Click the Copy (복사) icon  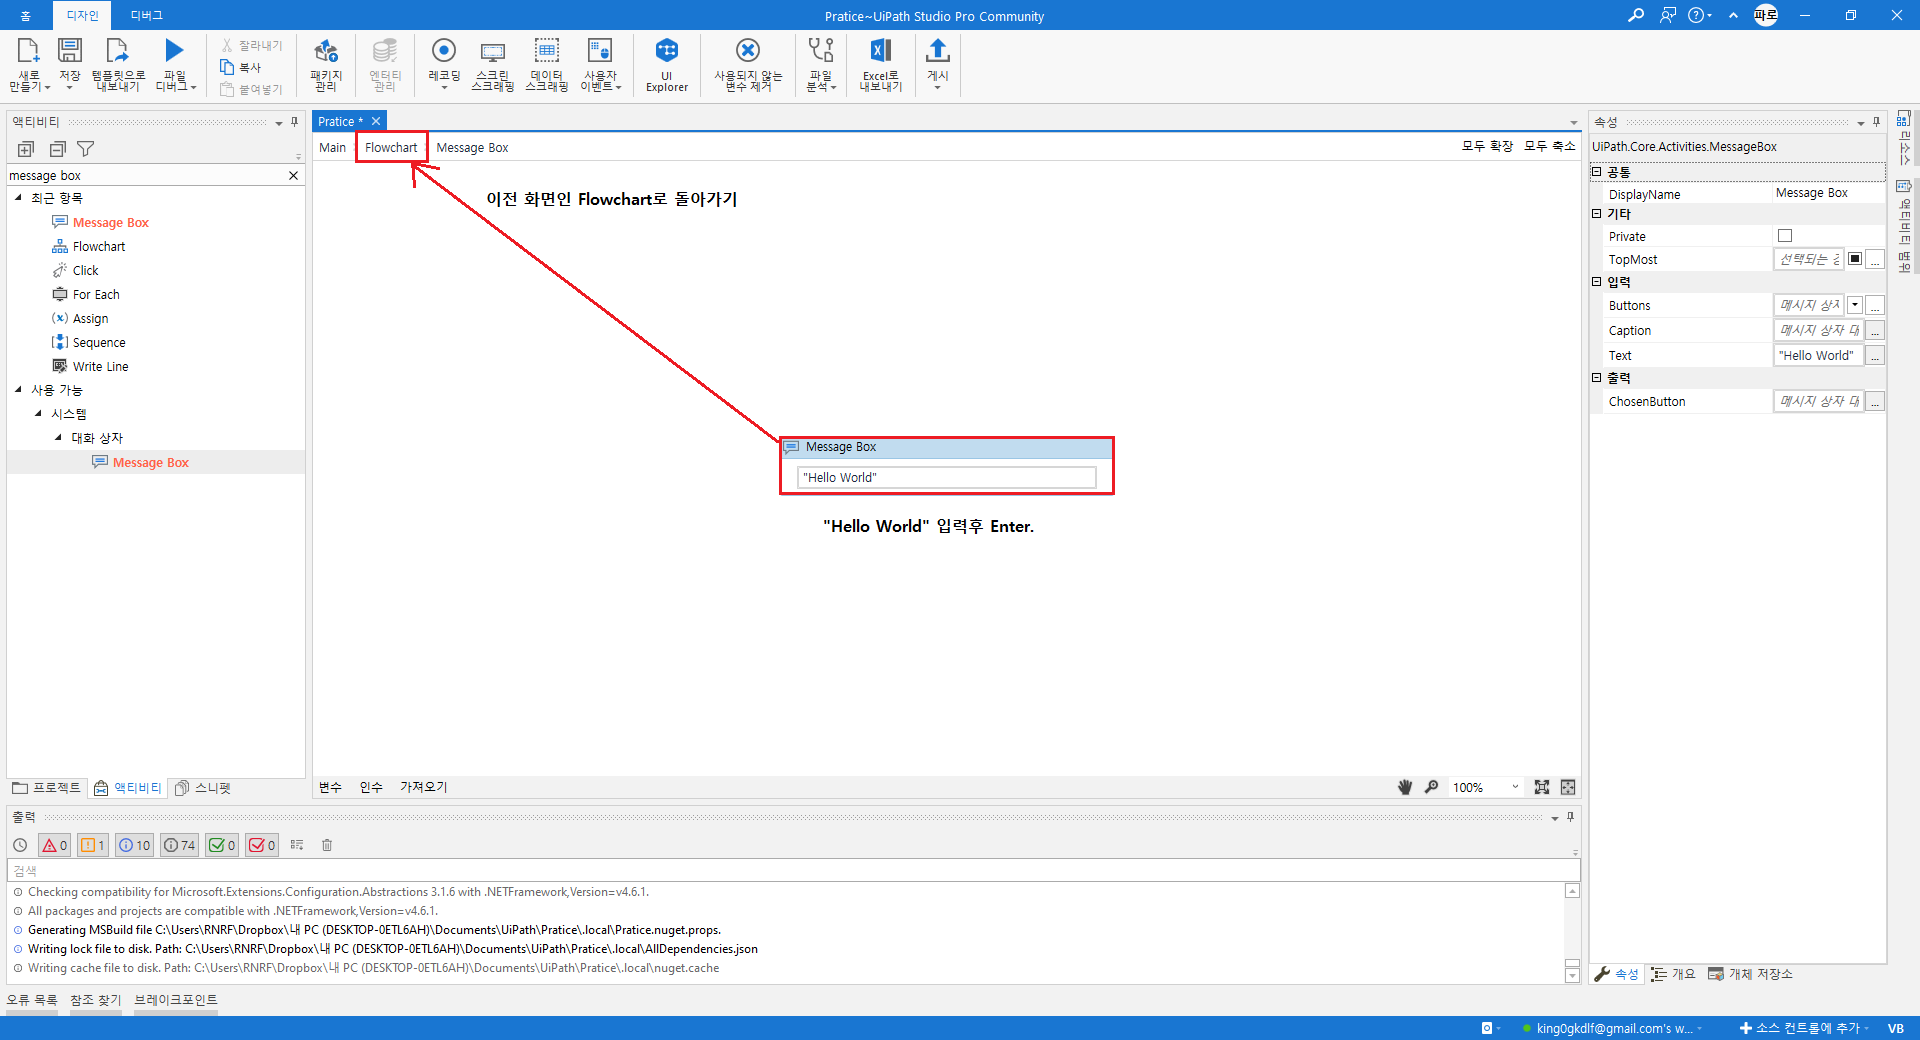(x=228, y=67)
